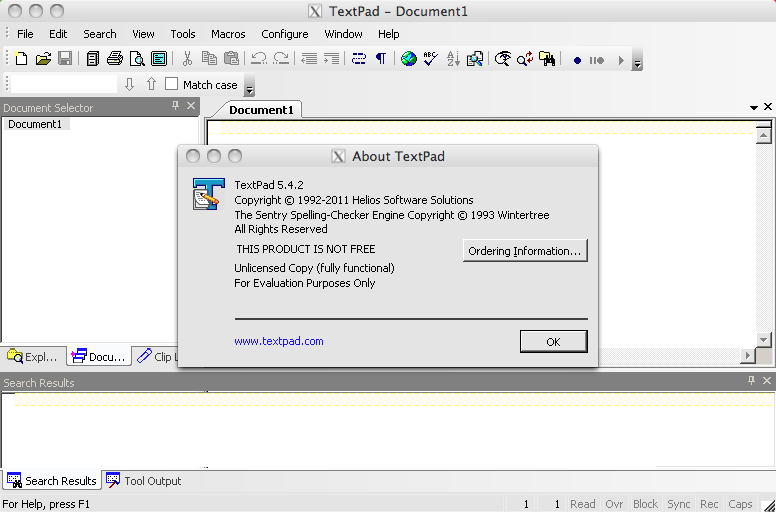Increase indent toolbar icon
This screenshot has height=512, width=776.
(x=331, y=58)
